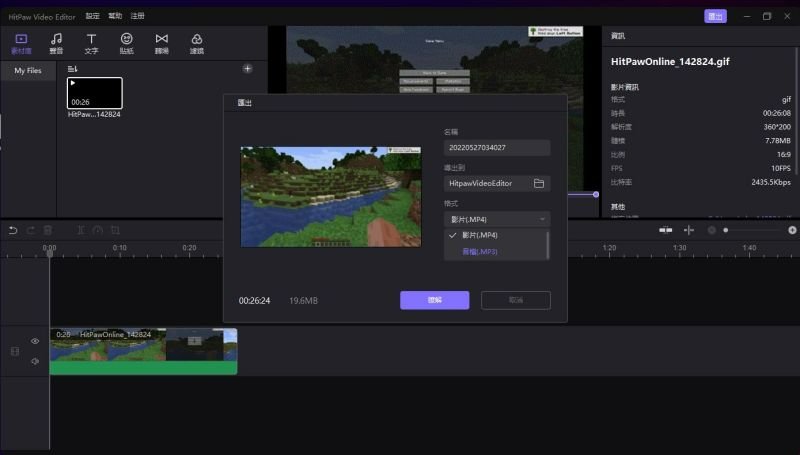Viewport: 800px width, 455px height.
Task: Open the register menu in the title bar
Action: pyautogui.click(x=138, y=16)
